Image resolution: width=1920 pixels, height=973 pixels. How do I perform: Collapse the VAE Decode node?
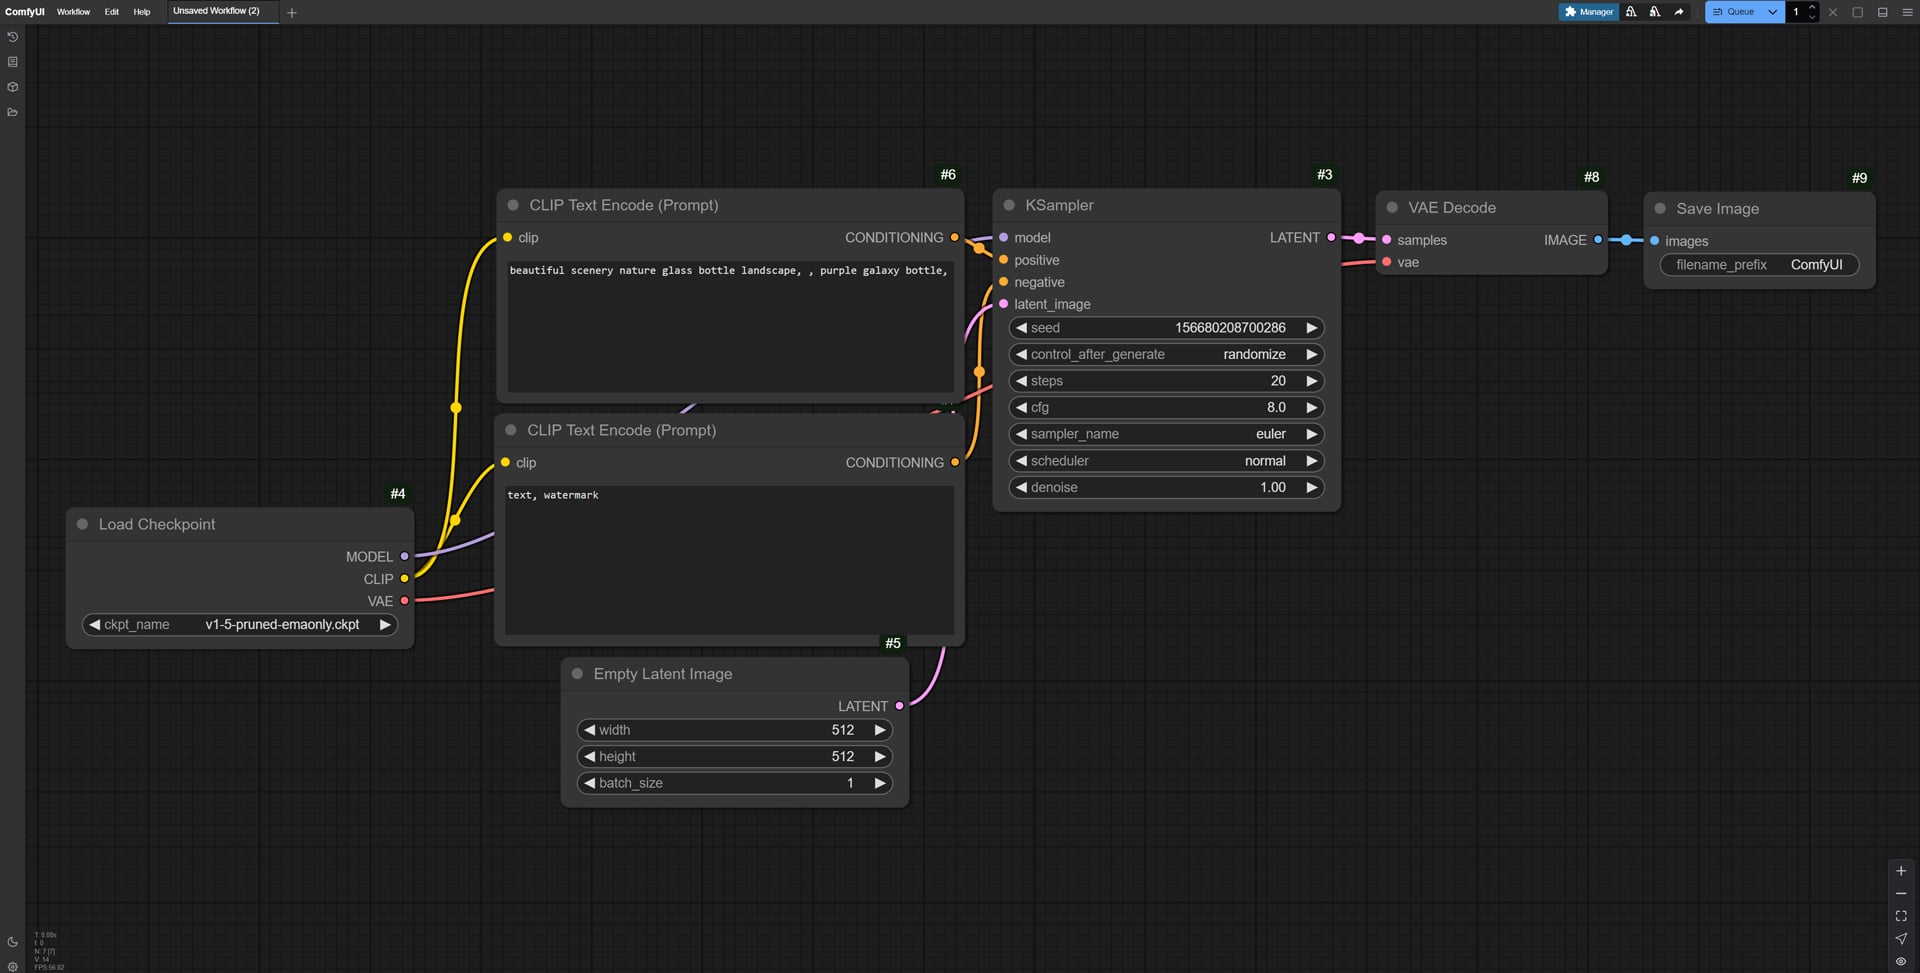pyautogui.click(x=1392, y=208)
